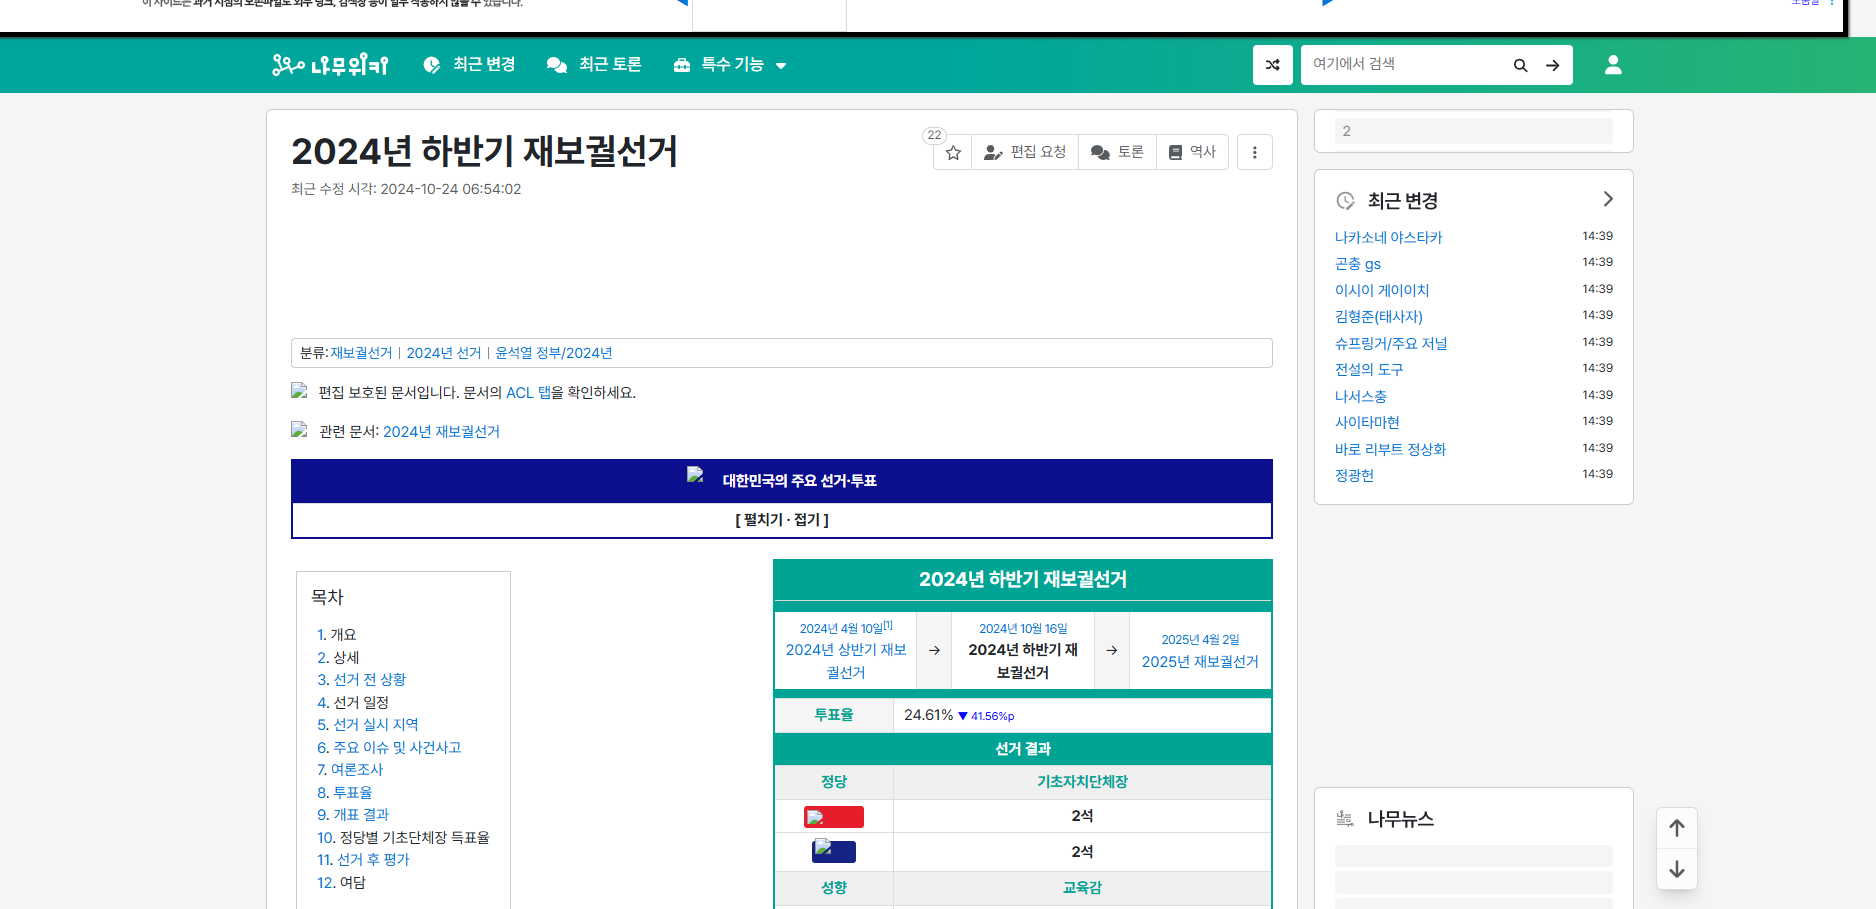Click the Namuwiki logo
The image size is (1876, 909).
point(330,65)
